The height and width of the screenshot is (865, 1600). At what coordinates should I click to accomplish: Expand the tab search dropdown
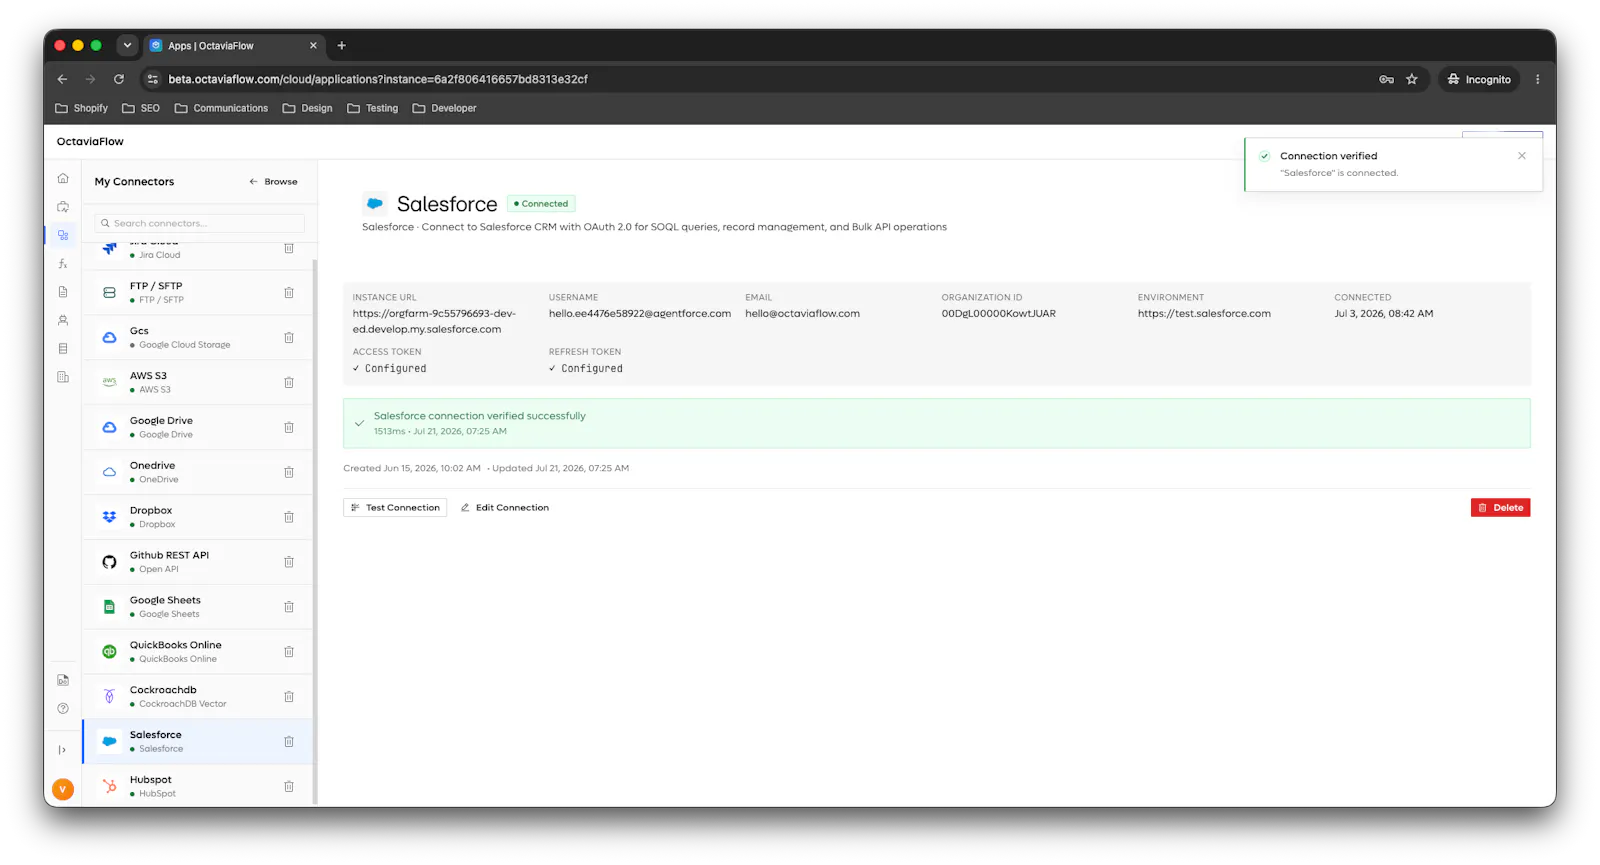[x=127, y=45]
